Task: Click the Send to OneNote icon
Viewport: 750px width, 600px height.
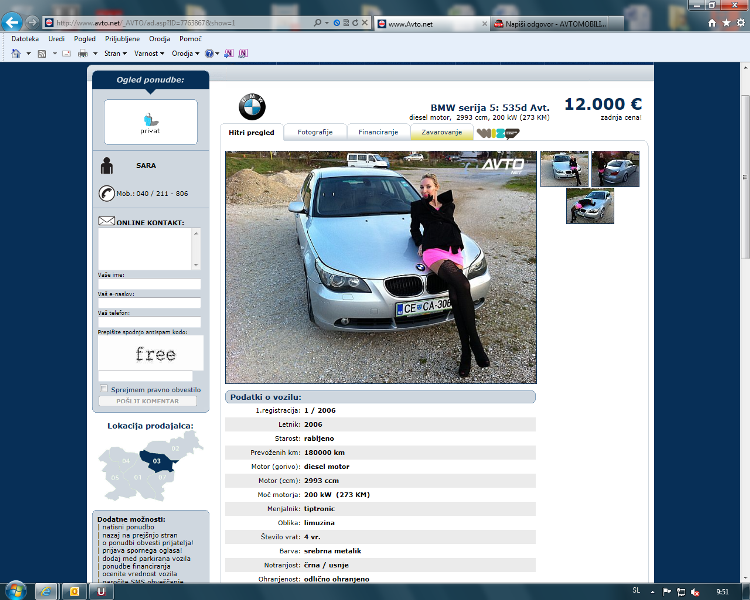Action: 229,54
